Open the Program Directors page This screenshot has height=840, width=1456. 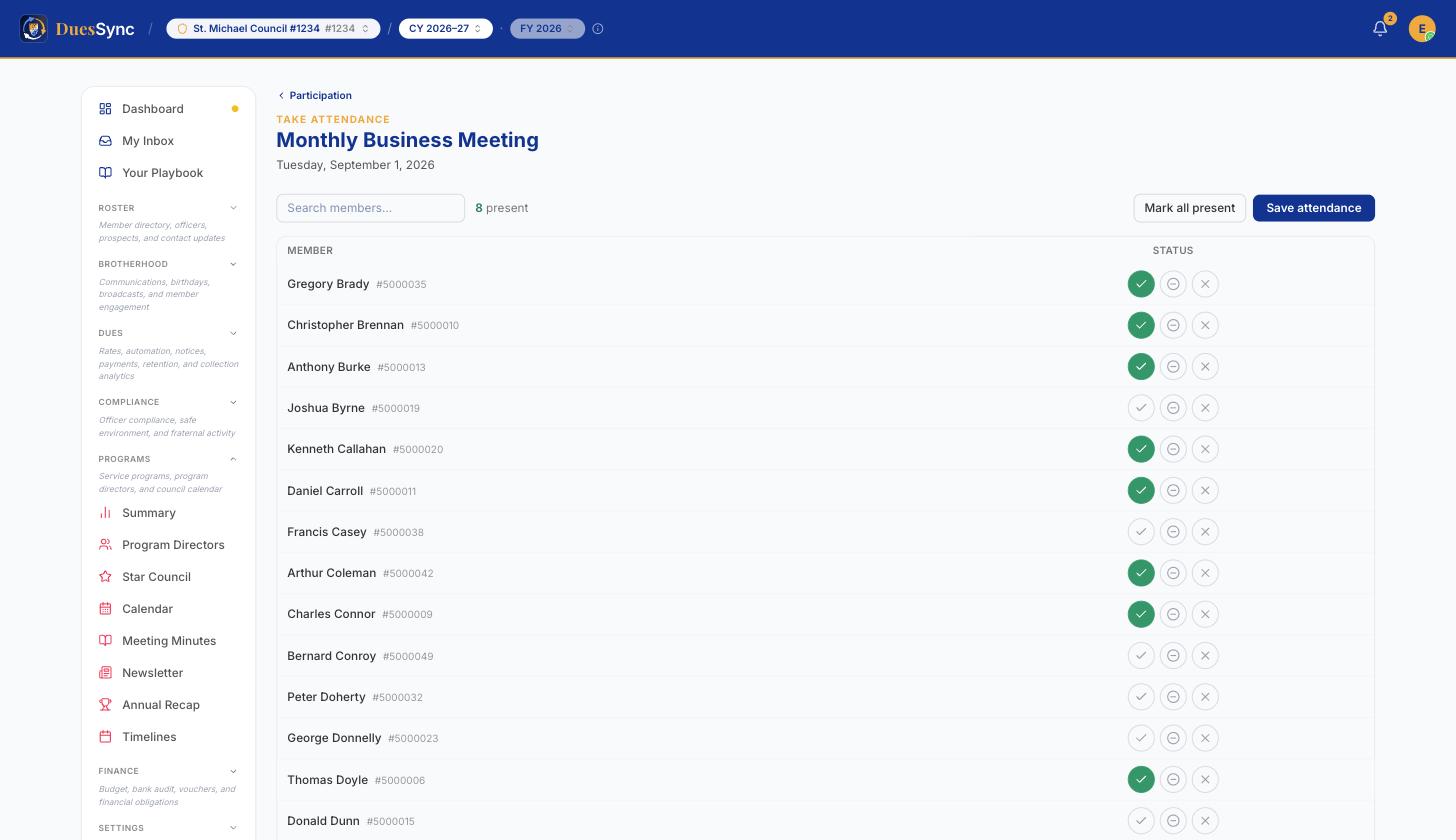(x=168, y=545)
